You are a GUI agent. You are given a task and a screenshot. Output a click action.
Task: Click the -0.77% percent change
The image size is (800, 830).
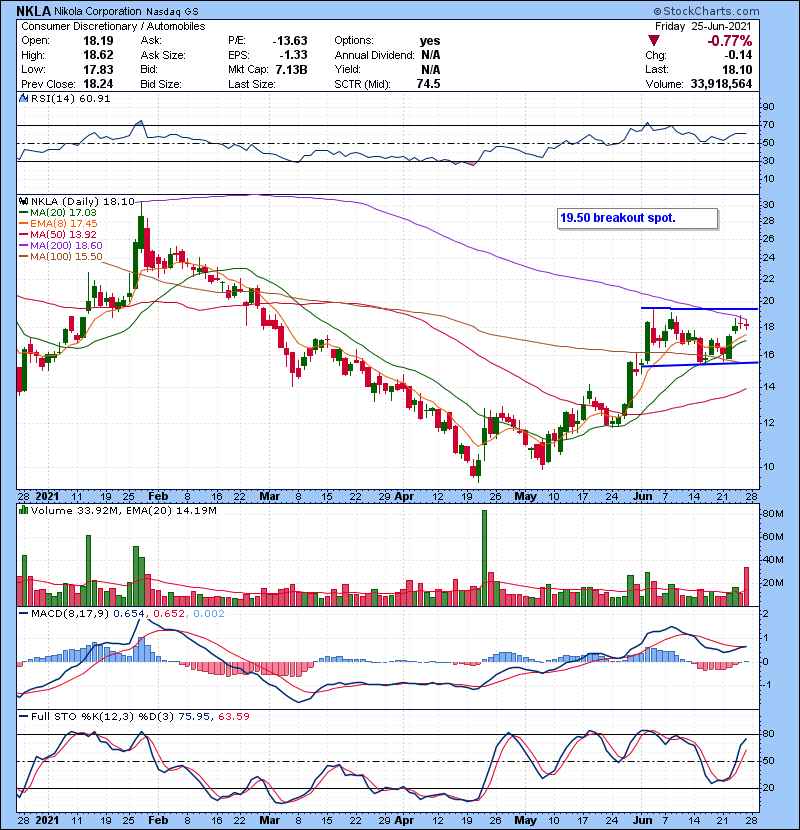[x=729, y=41]
